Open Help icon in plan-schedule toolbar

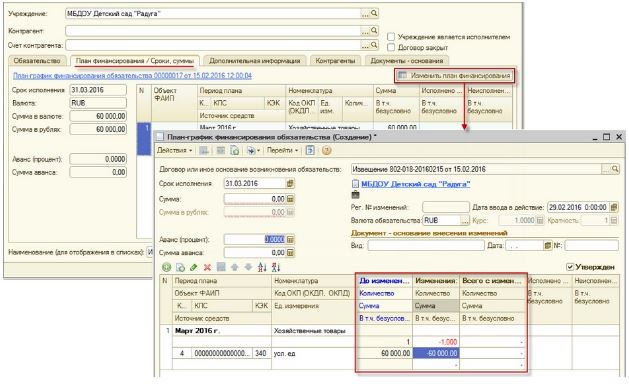coord(327,150)
